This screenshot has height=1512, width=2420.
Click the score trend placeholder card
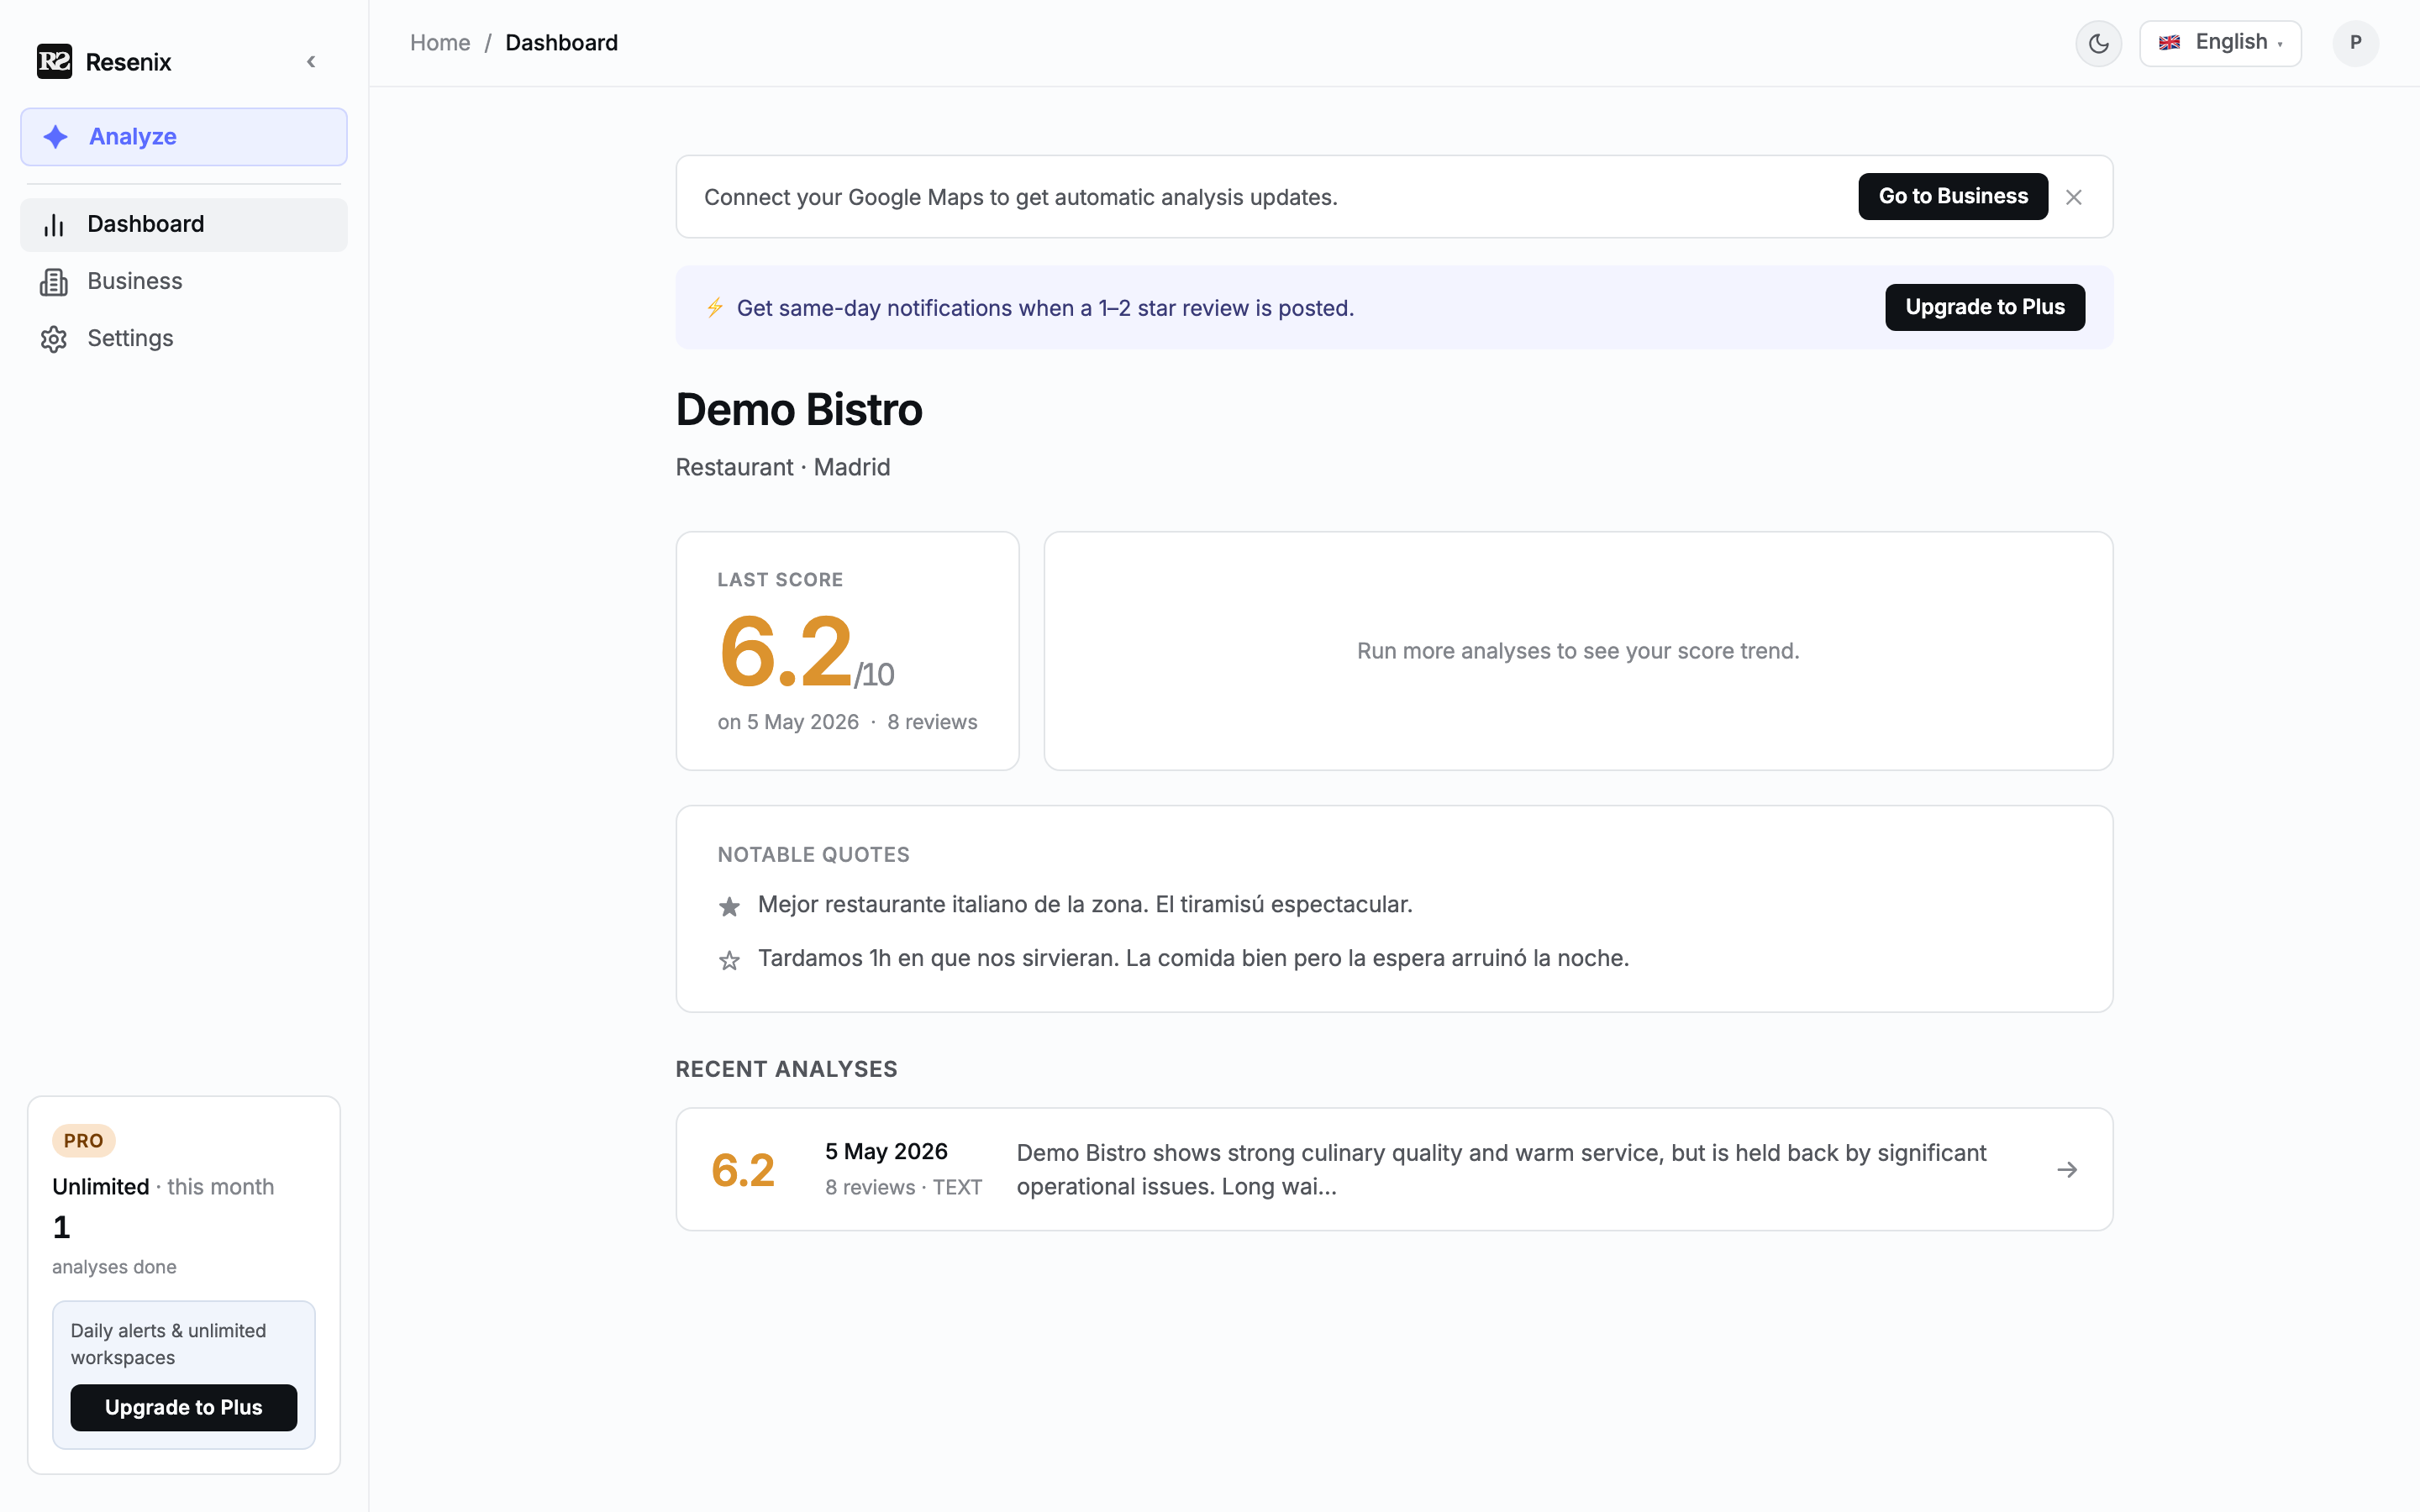coord(1578,651)
